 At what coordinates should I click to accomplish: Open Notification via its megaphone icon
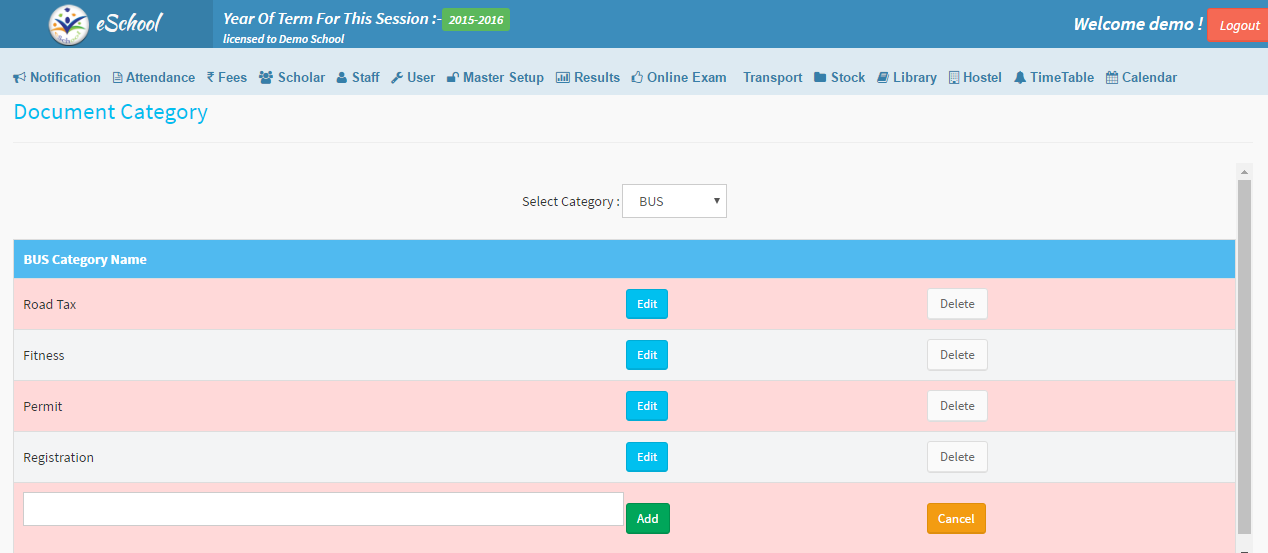19,78
